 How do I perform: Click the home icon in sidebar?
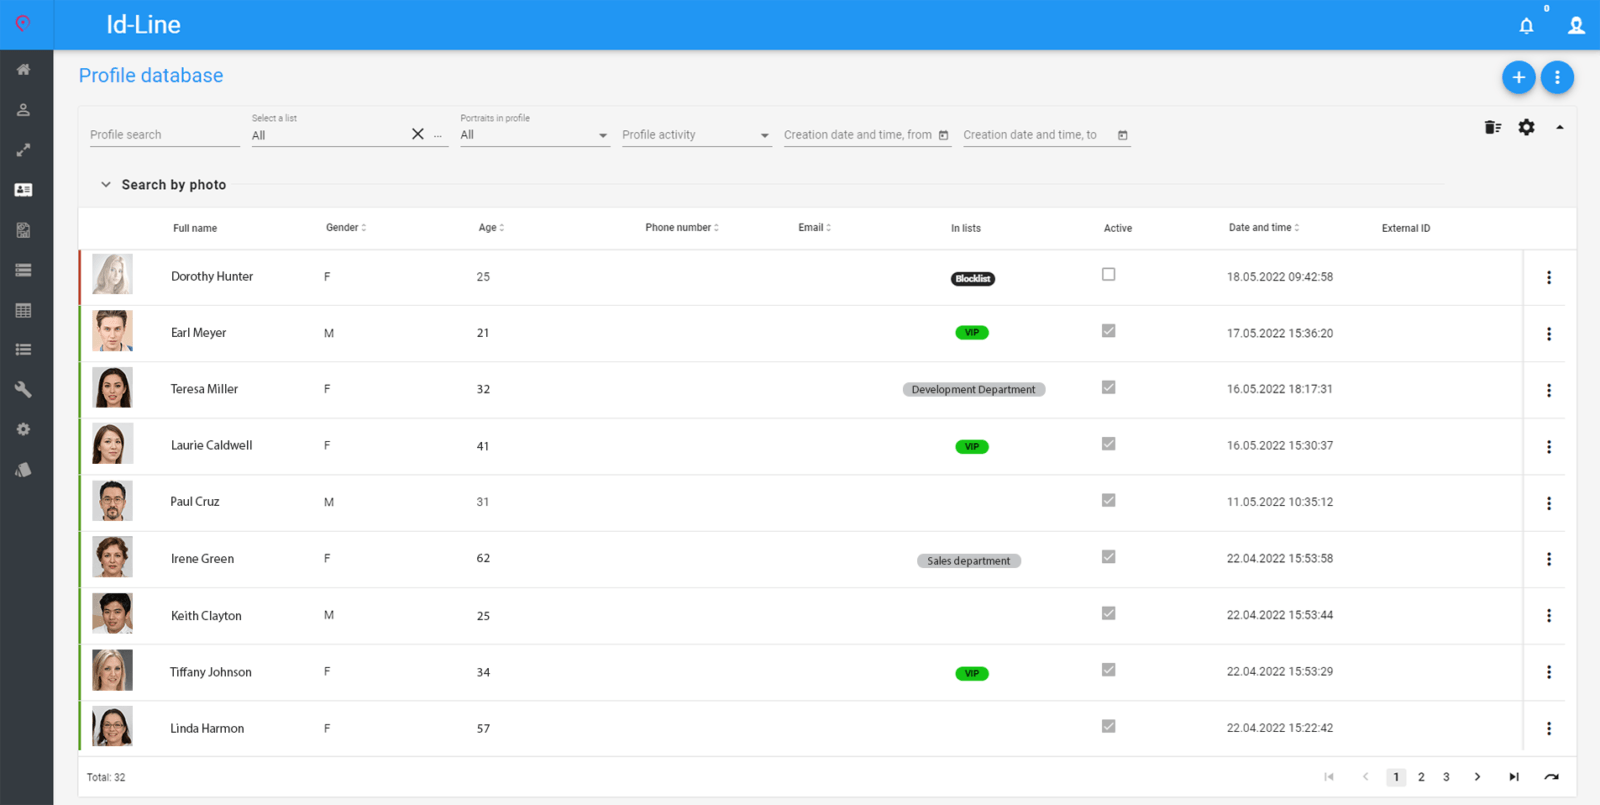[23, 70]
